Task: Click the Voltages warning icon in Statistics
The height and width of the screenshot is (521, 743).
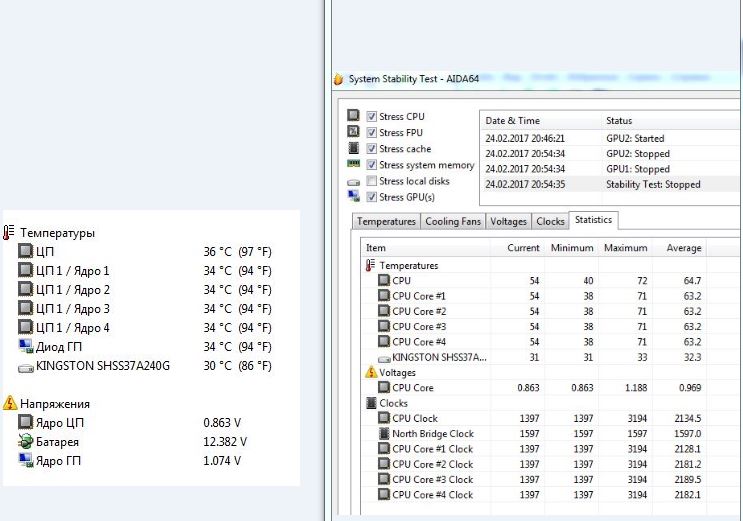Action: point(371,372)
